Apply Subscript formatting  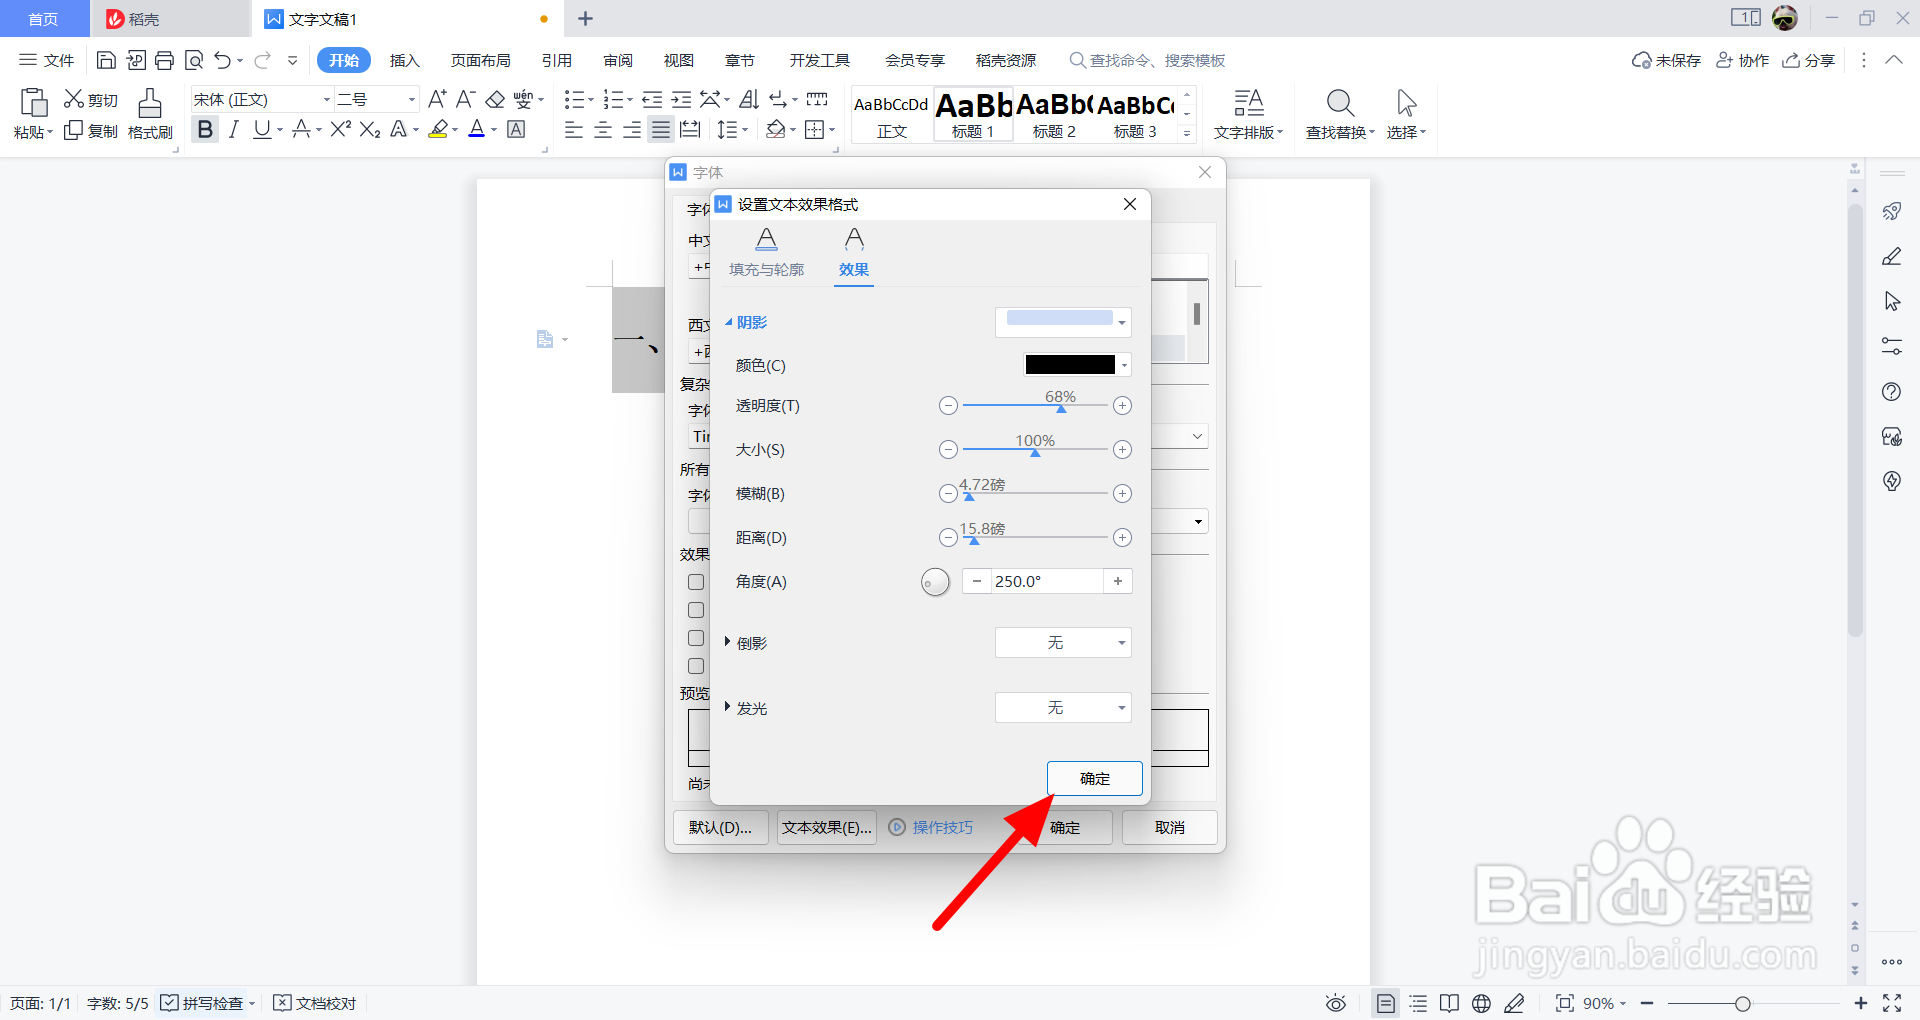coord(370,130)
